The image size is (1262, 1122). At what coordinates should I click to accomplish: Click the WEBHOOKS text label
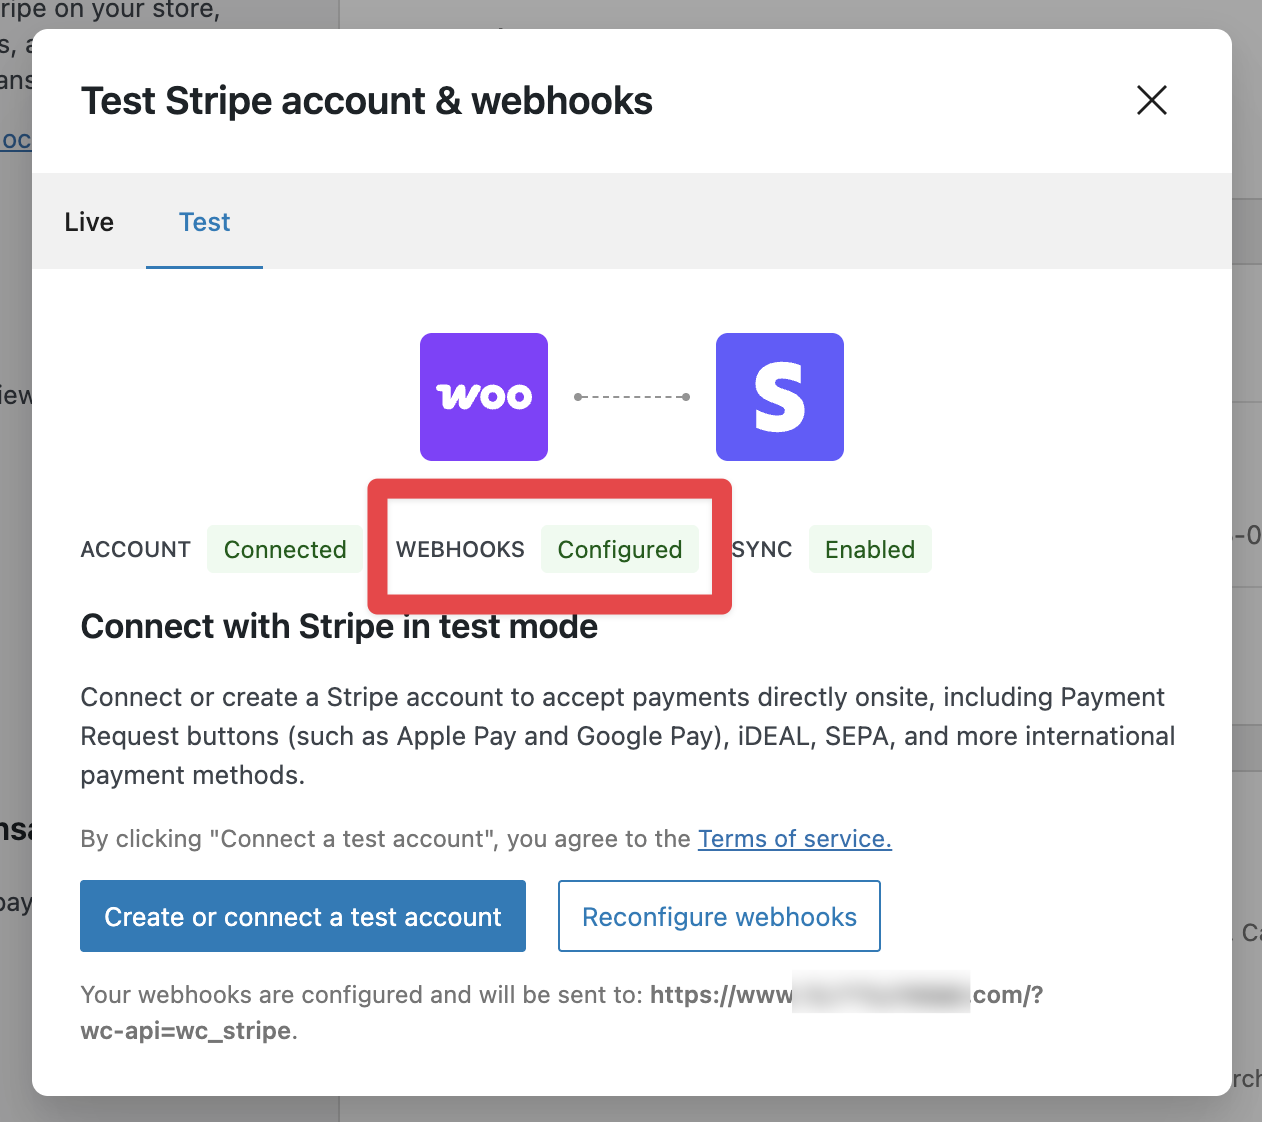(x=461, y=549)
